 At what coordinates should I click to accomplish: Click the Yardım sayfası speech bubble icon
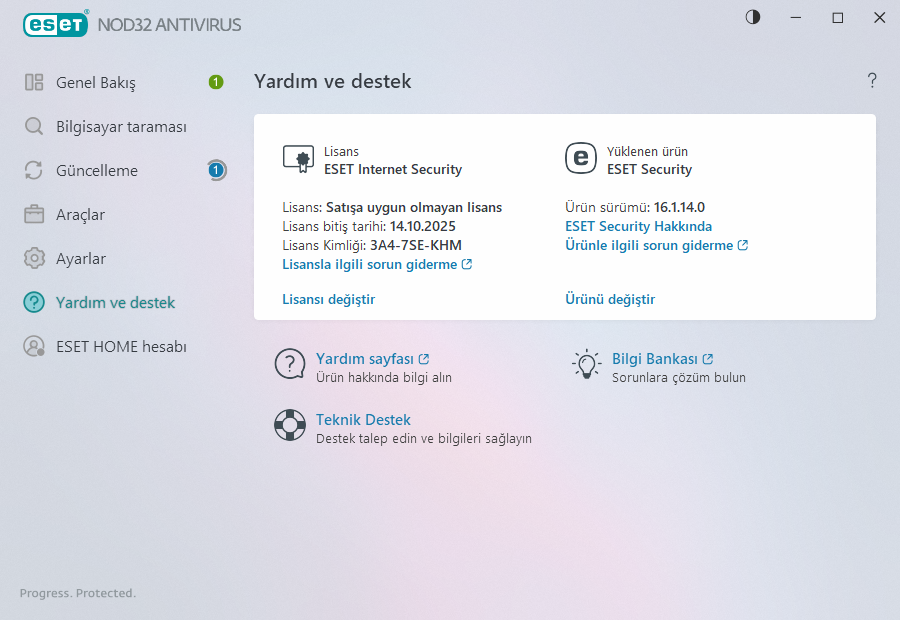pos(290,364)
